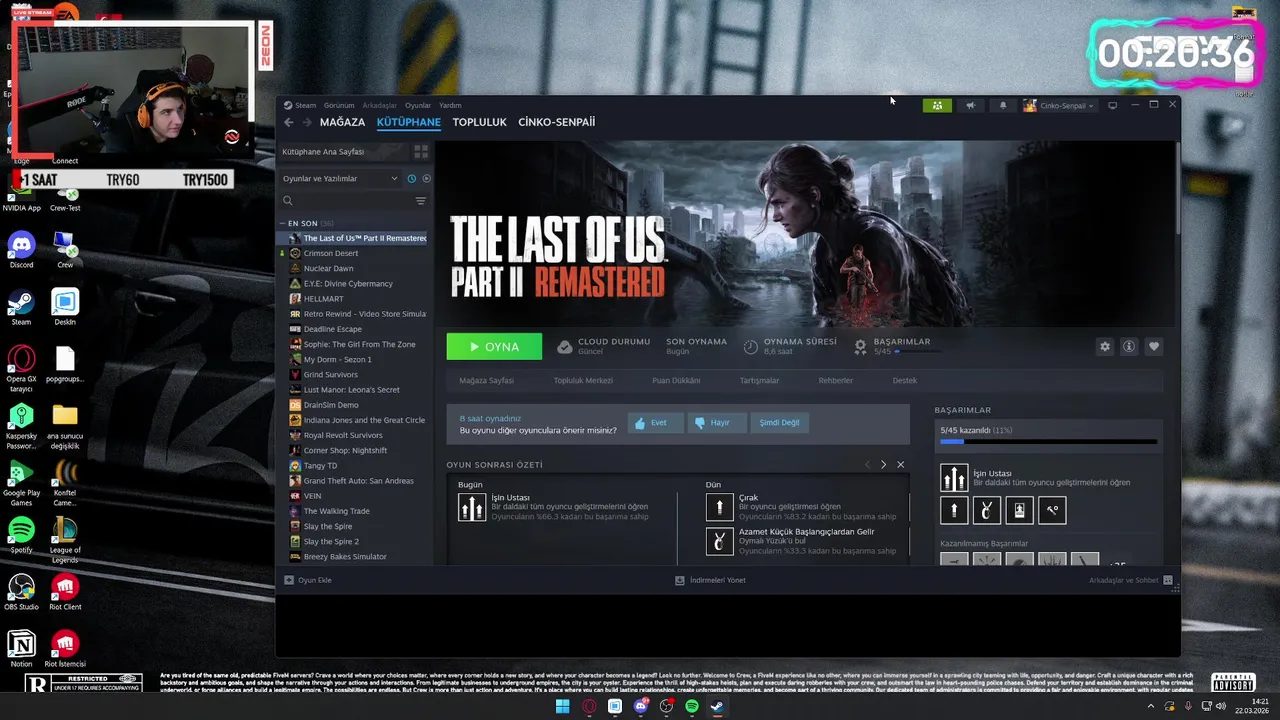This screenshot has height=720, width=1280.
Task: Click the plus icon next to Oyun Ekle
Action: 289,580
